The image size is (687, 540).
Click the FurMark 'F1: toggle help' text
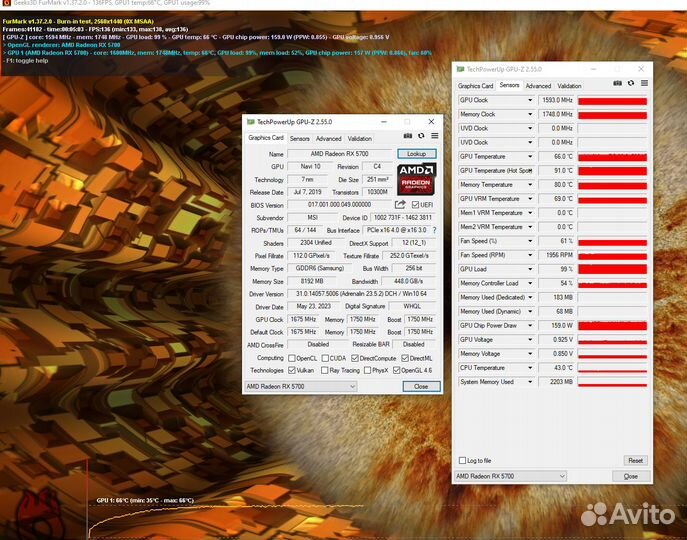pos(27,60)
